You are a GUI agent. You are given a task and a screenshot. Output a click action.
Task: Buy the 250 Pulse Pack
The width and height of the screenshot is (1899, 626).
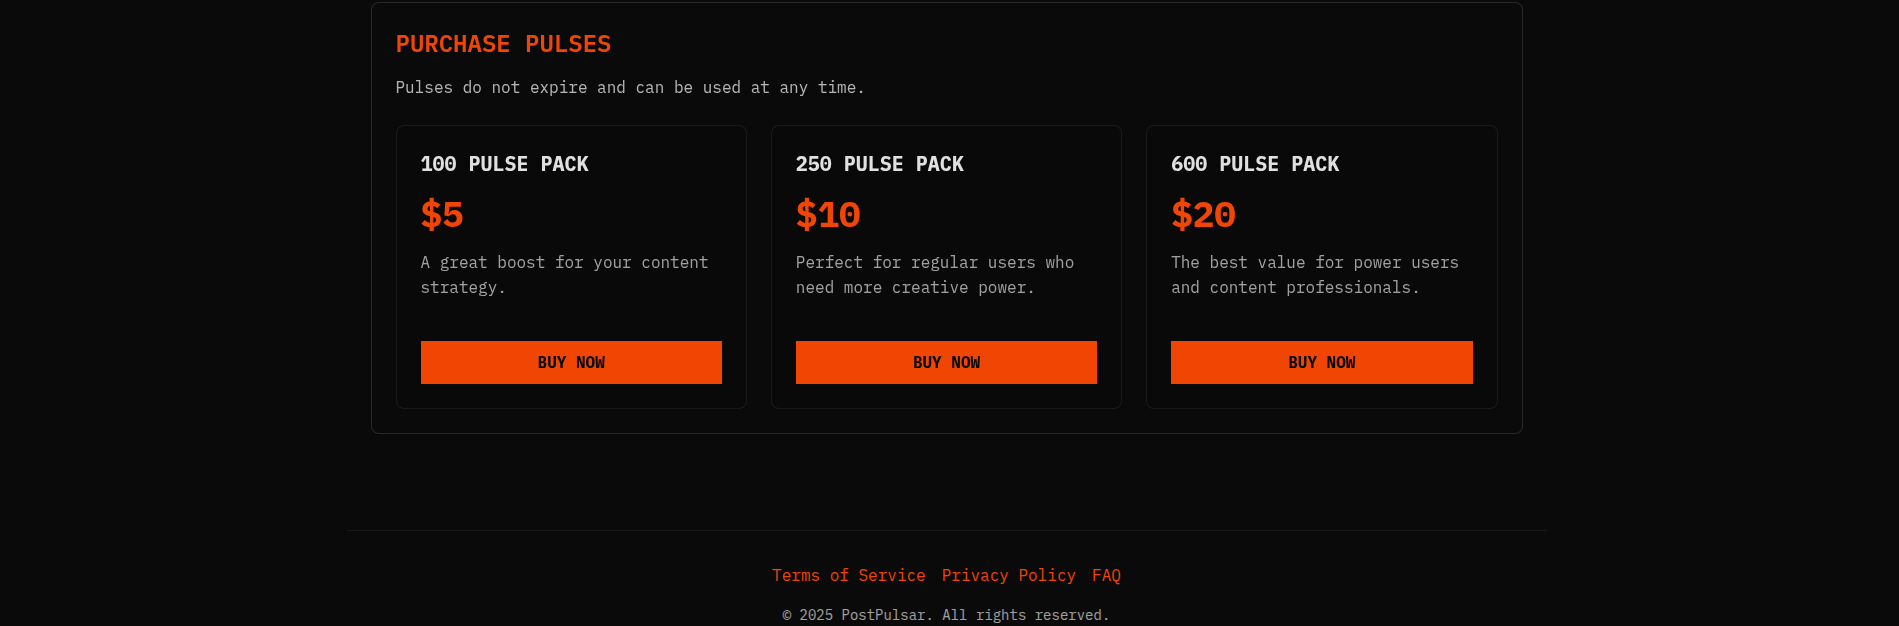pos(946,362)
